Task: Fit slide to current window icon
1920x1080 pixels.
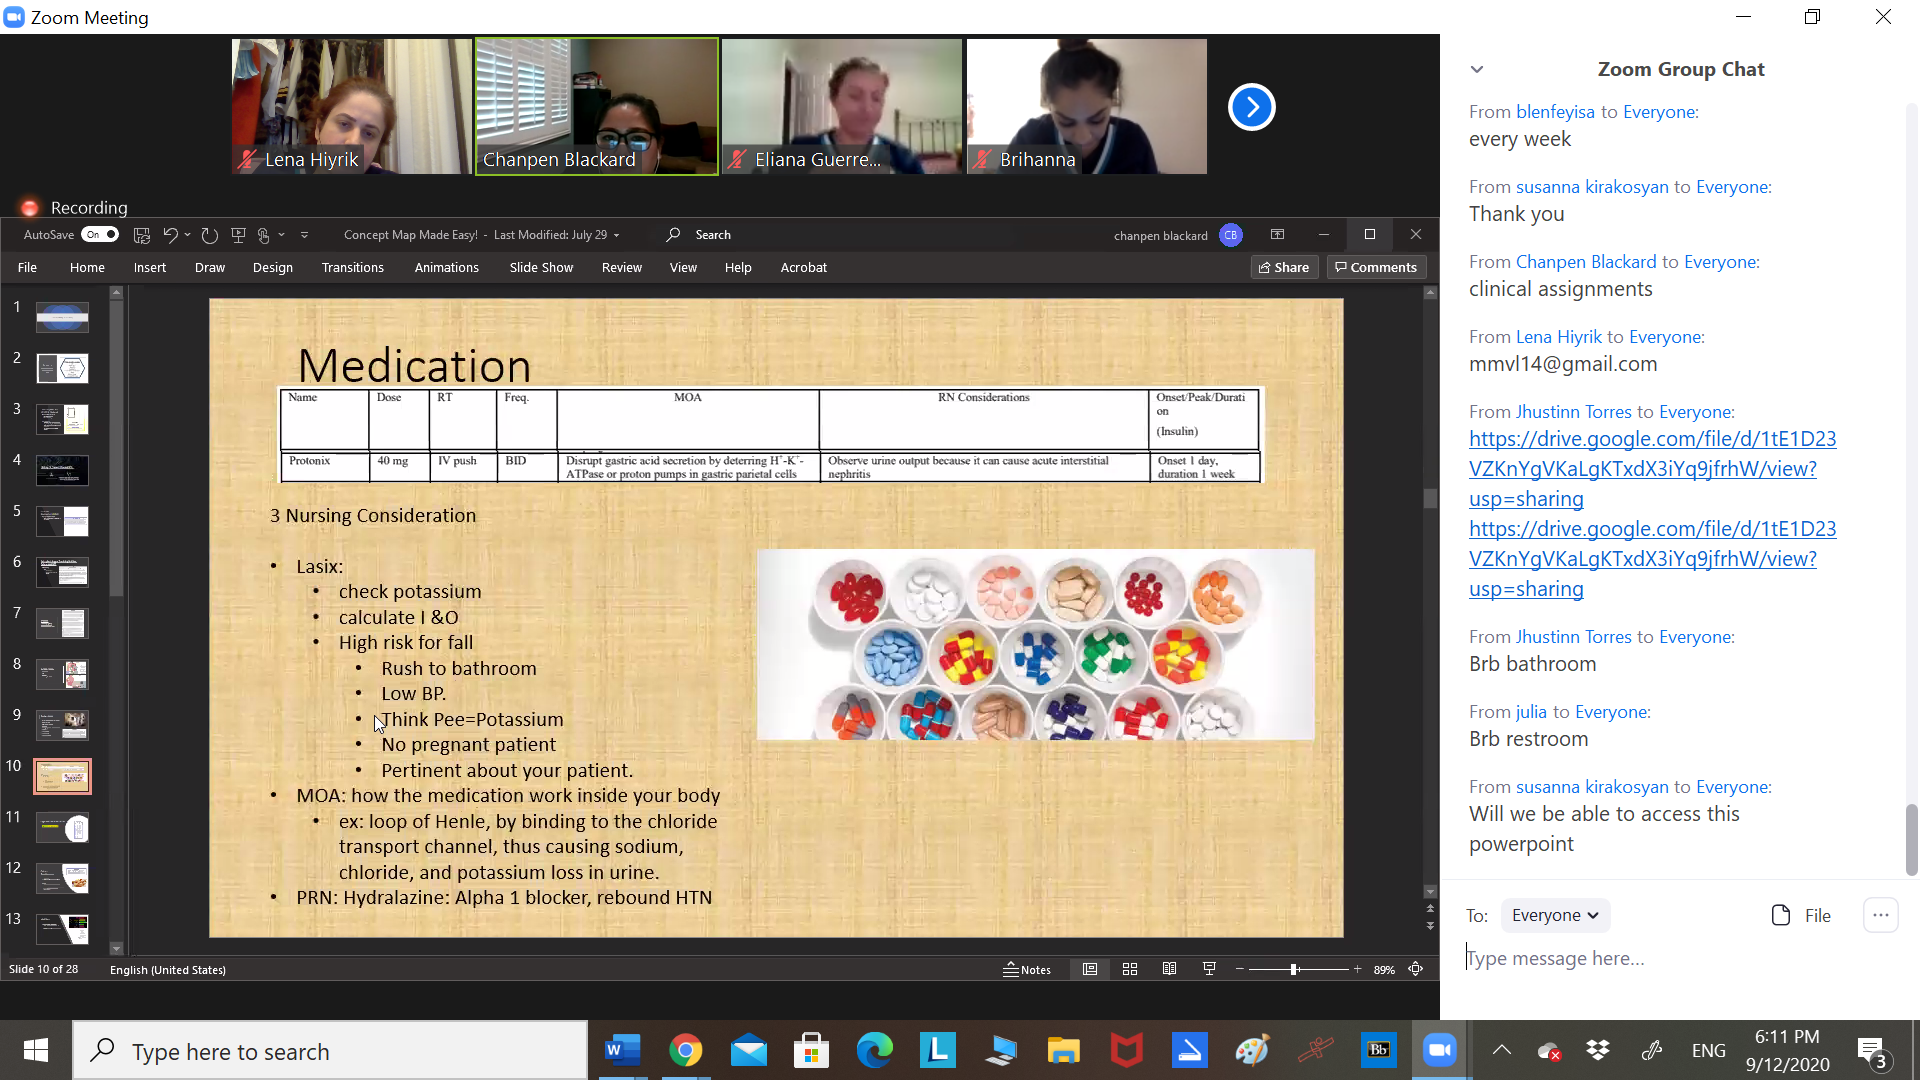Action: click(1416, 969)
